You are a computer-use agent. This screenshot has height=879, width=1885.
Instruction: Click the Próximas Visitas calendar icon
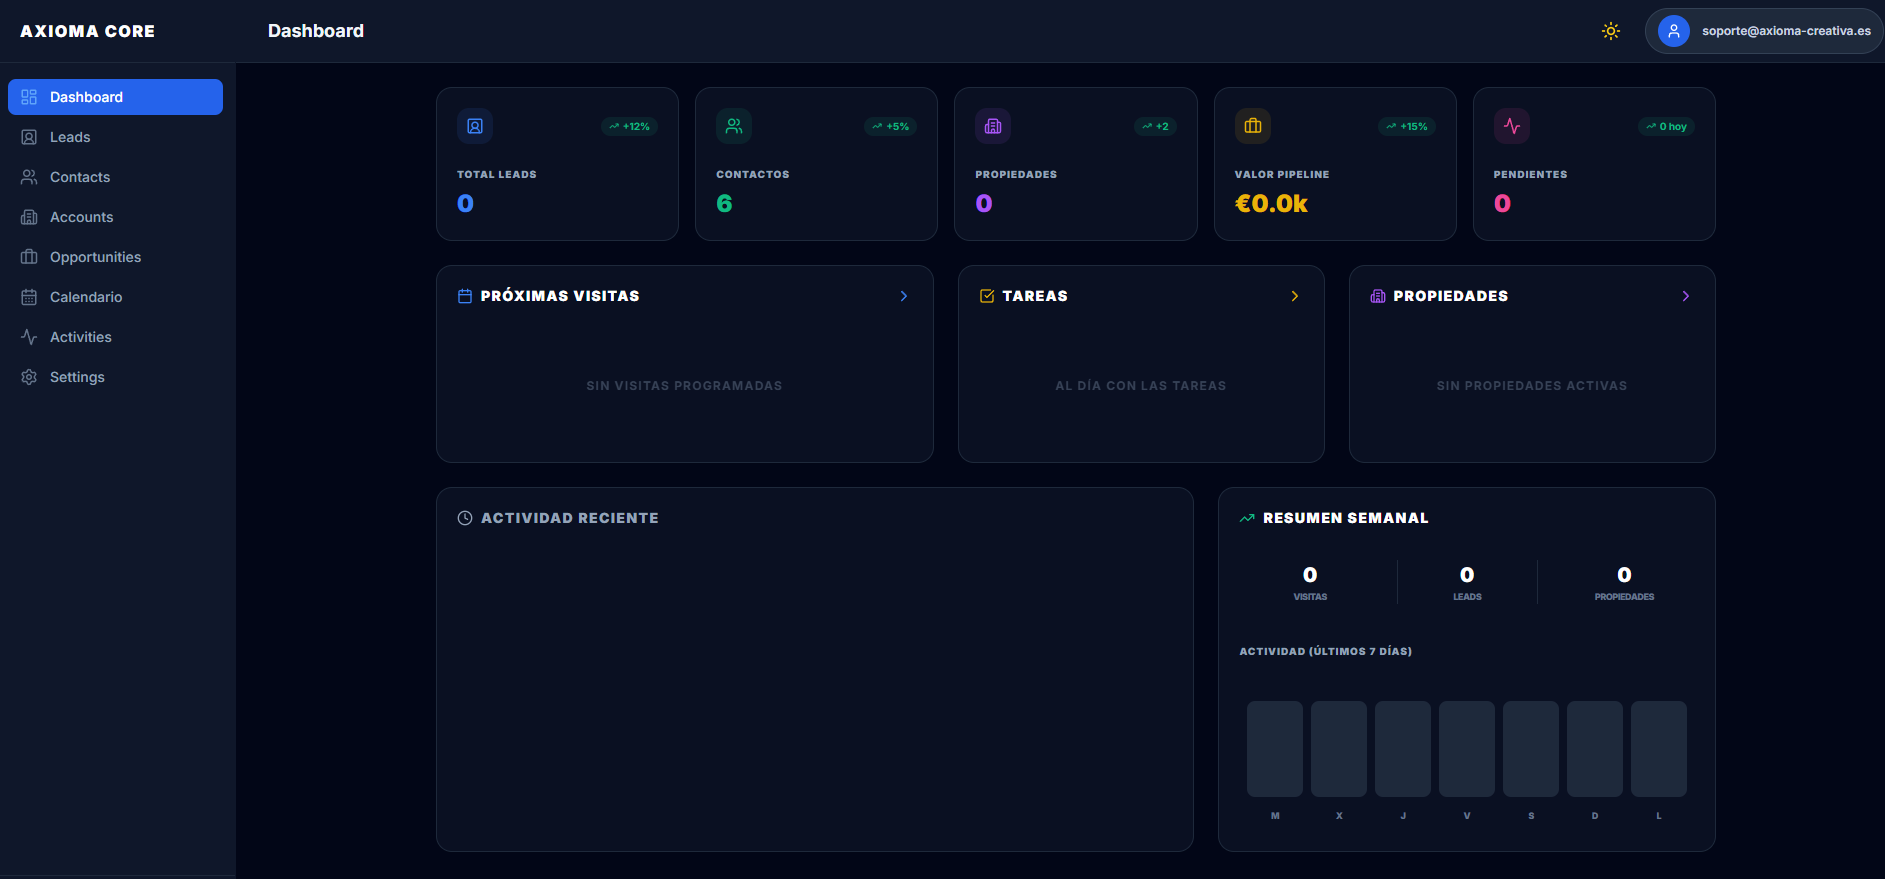coord(465,296)
